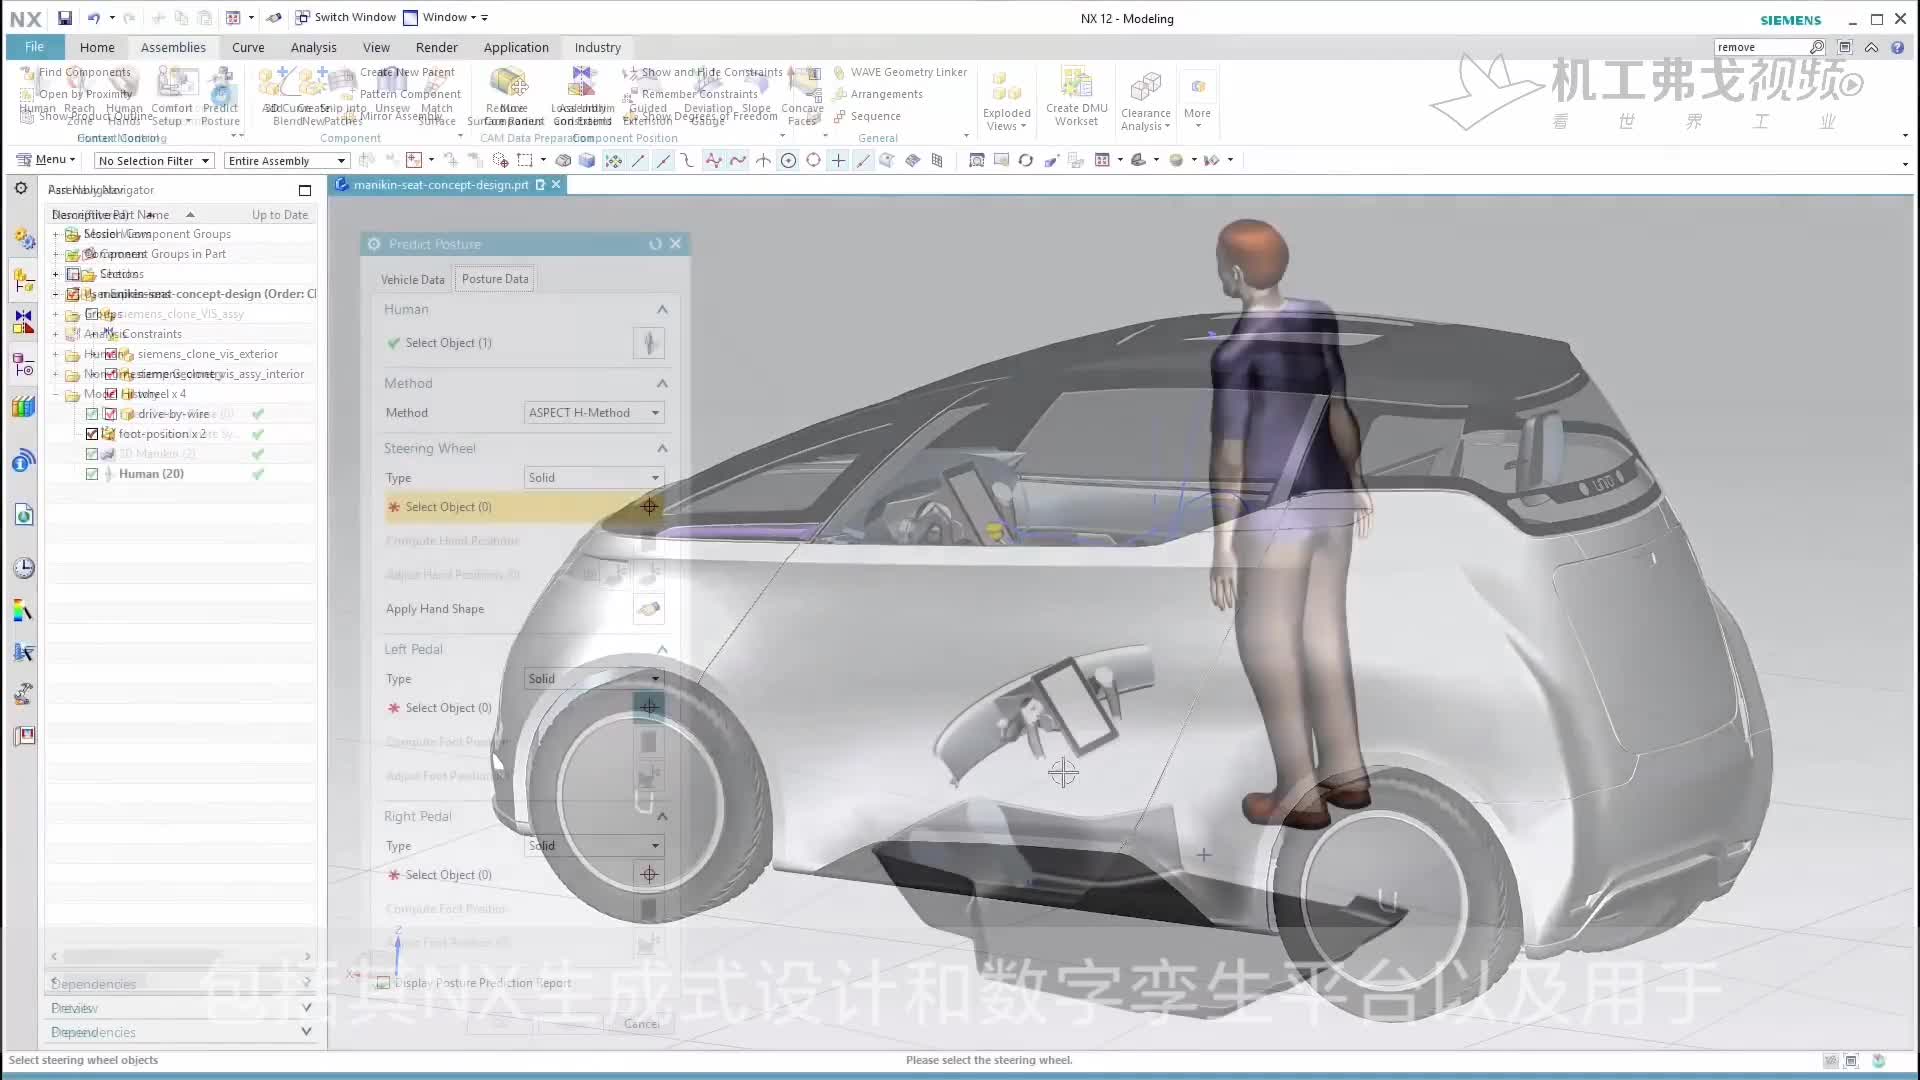
Task: Toggle the Sections row checkbox
Action: 73,274
